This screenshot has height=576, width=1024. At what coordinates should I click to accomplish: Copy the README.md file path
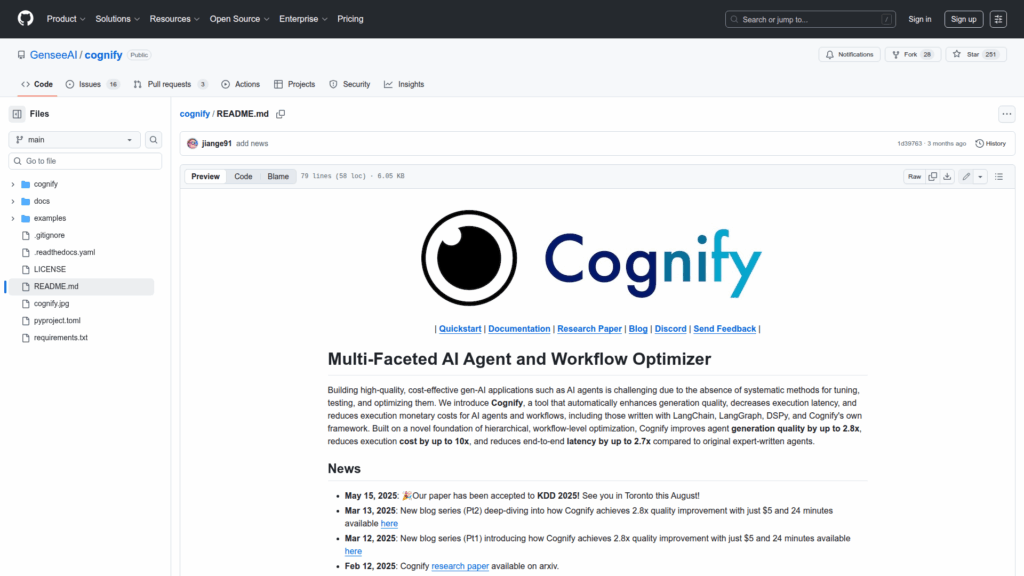click(281, 114)
